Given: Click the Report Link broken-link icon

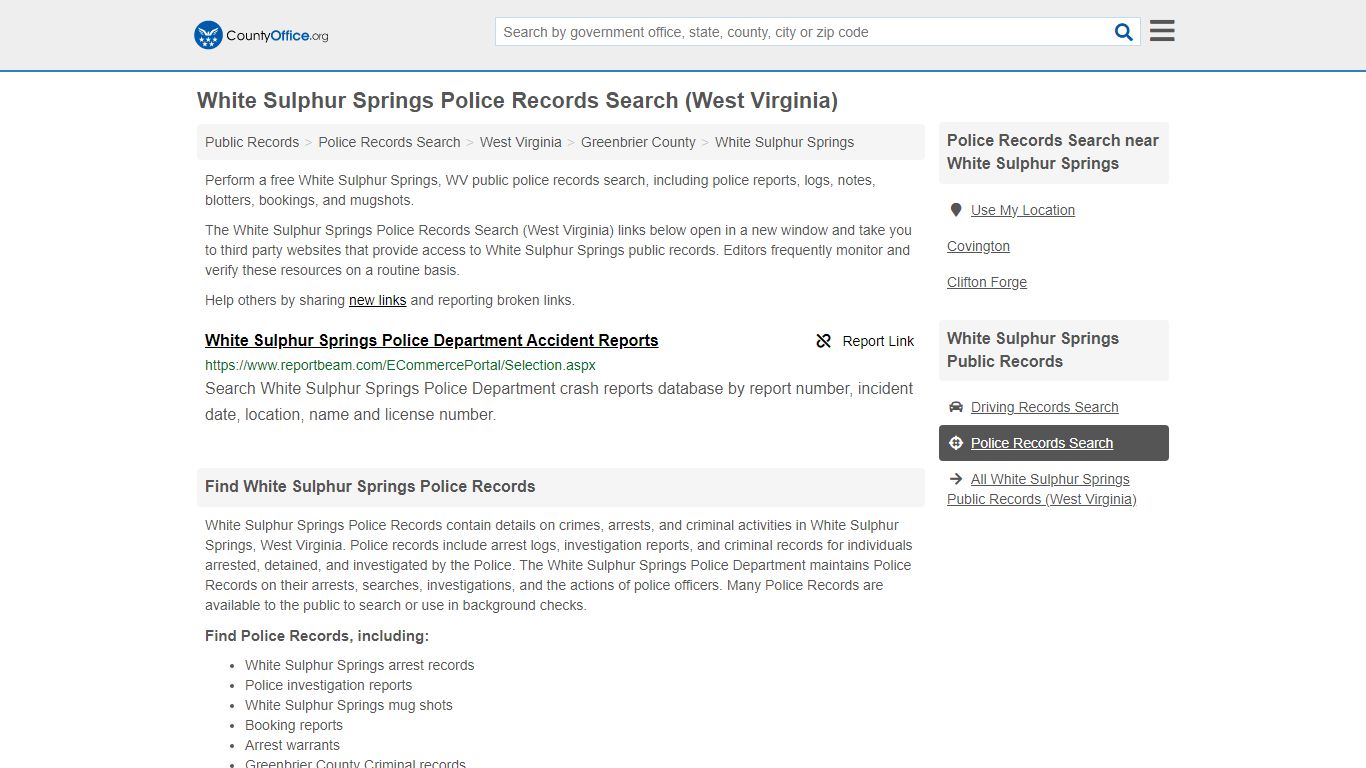Looking at the screenshot, I should 824,341.
